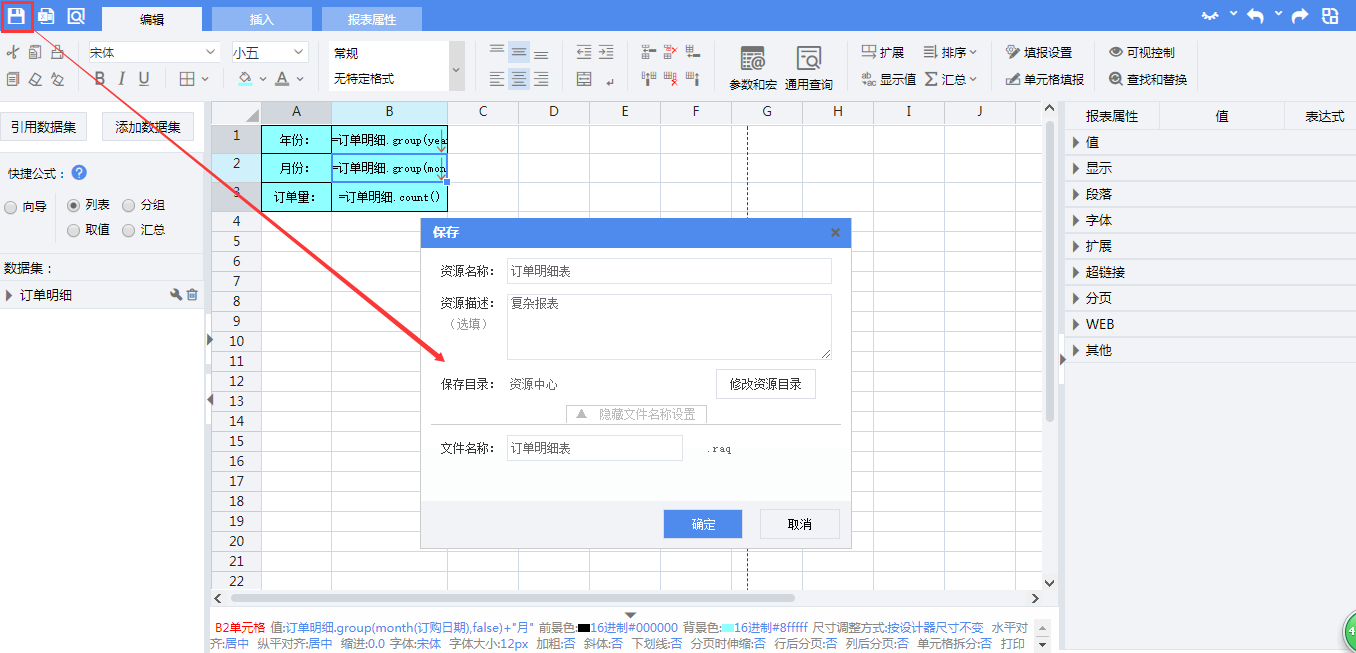Image resolution: width=1356 pixels, height=653 pixels.
Task: Click the bold B formatting icon
Action: (99, 79)
